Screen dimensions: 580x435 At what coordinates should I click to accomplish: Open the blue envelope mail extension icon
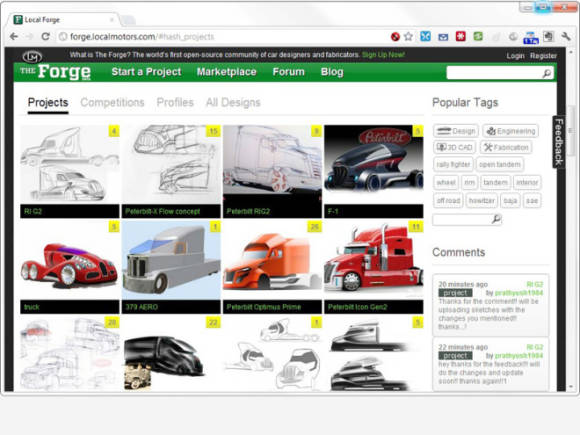443,36
